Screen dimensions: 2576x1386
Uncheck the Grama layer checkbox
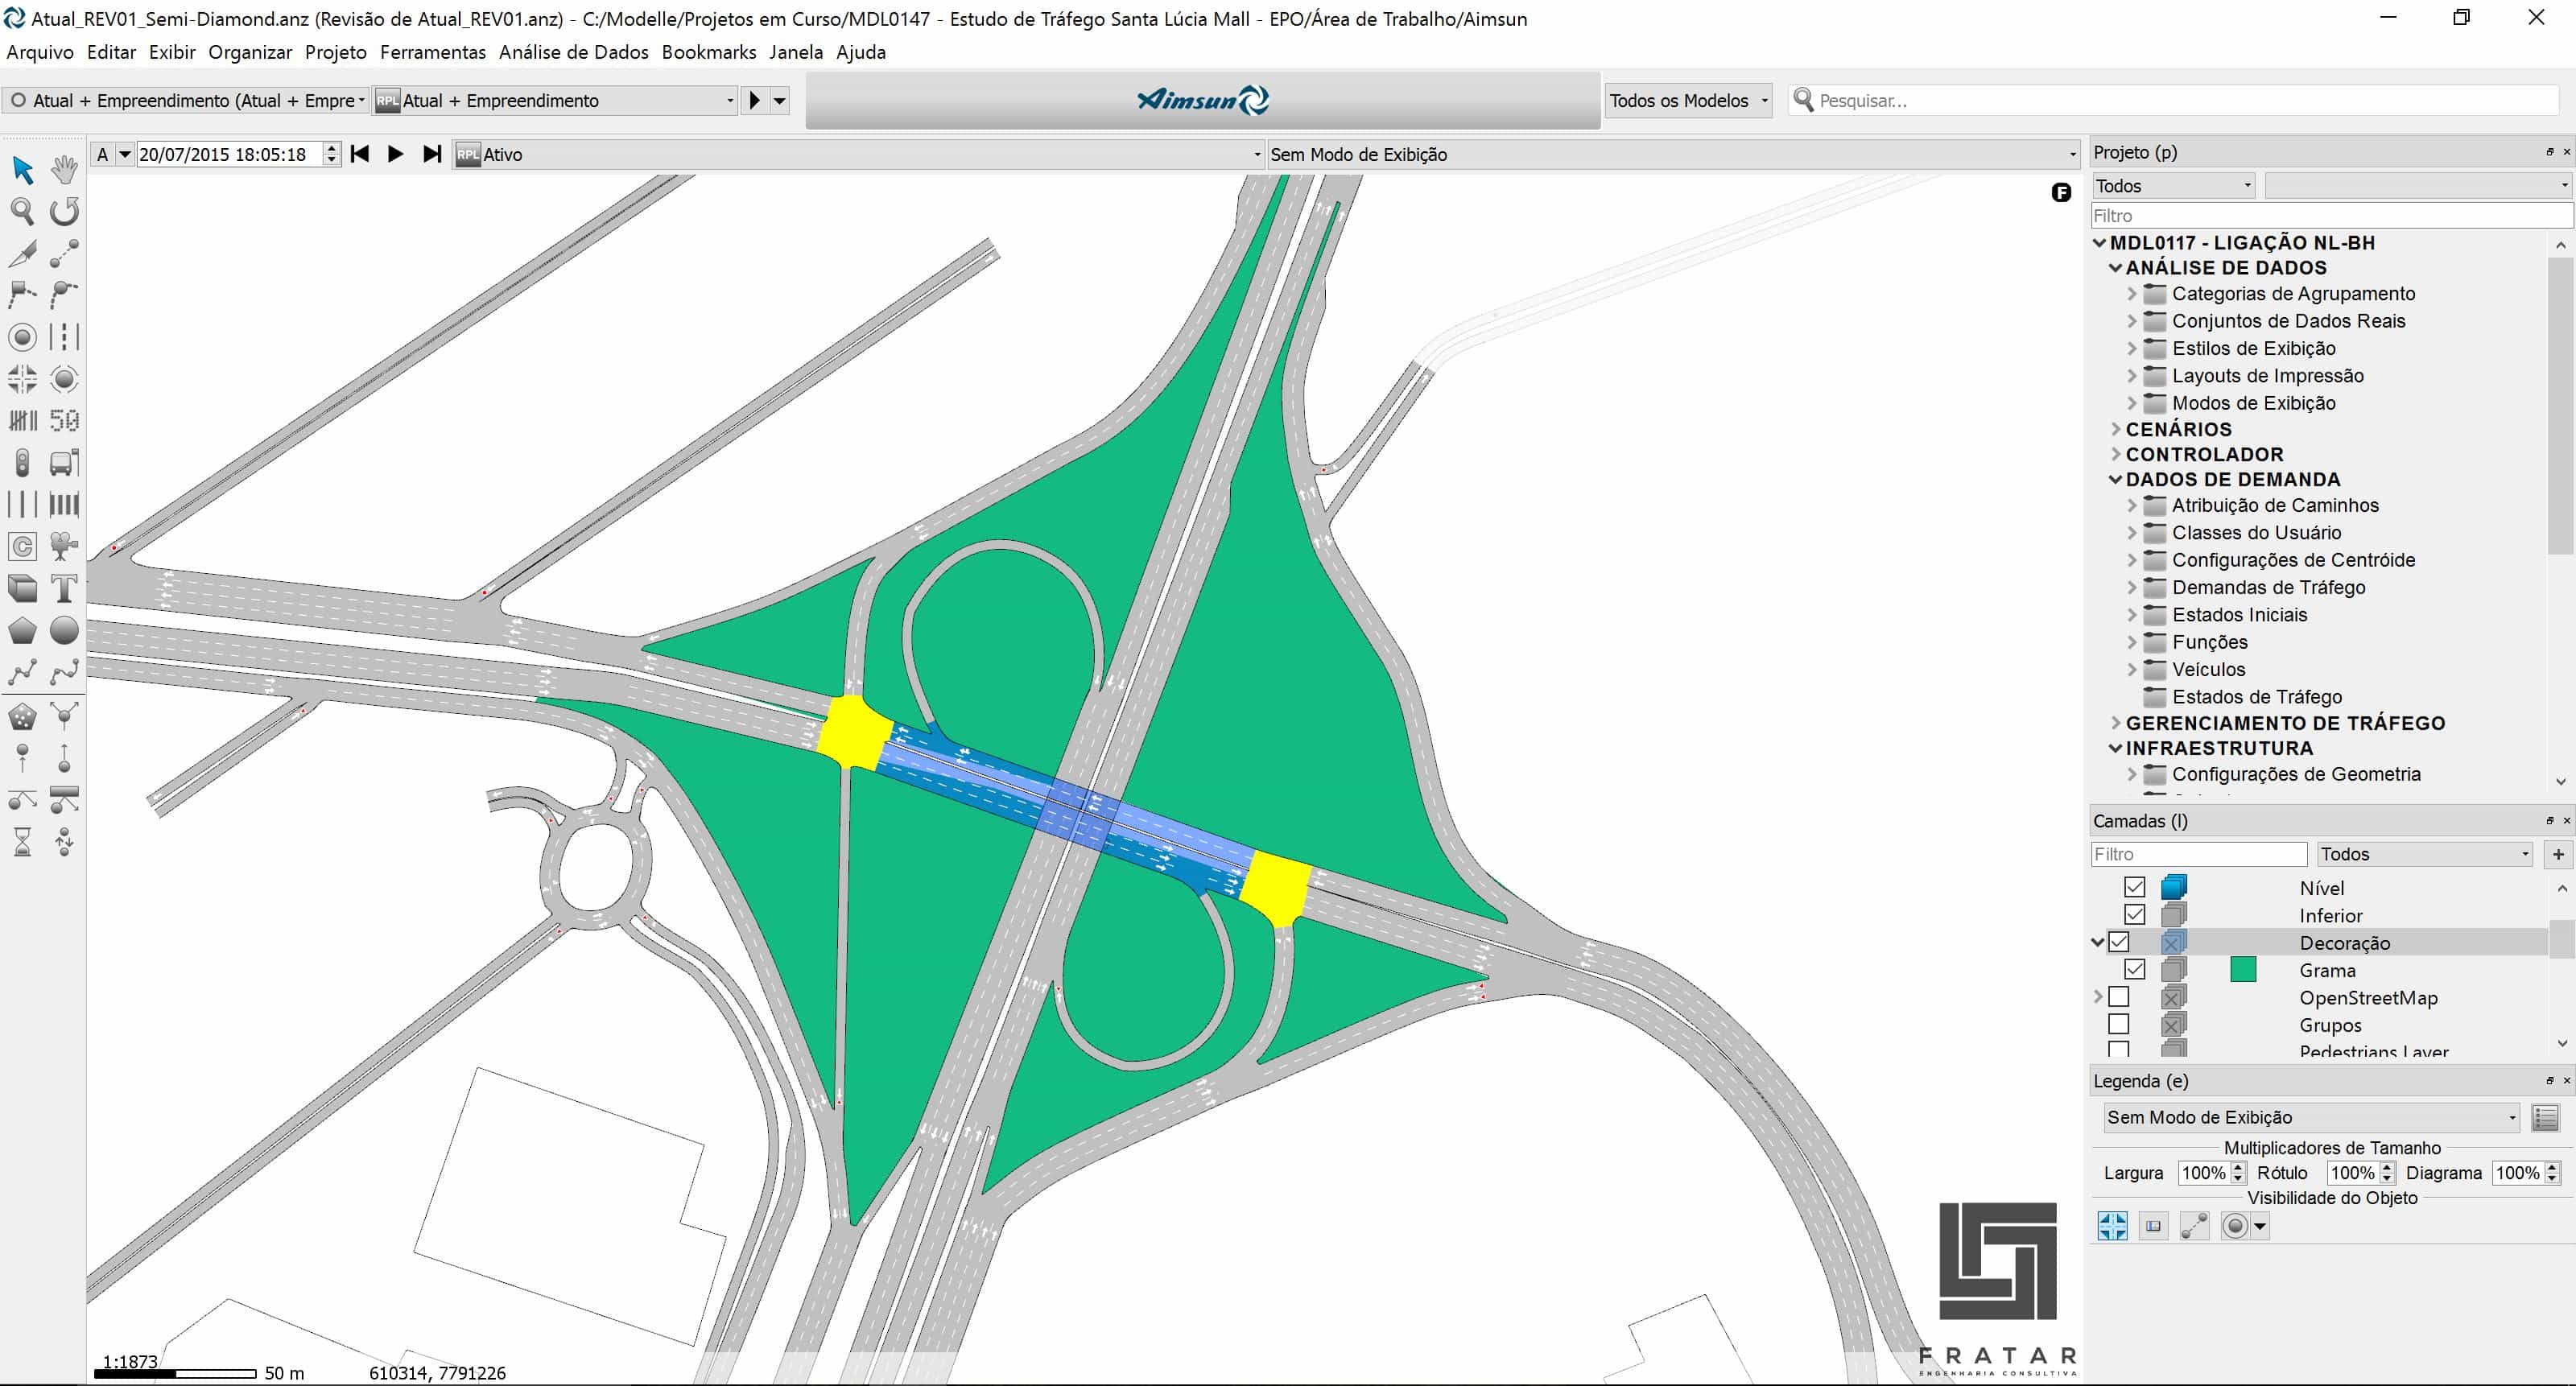(2134, 969)
